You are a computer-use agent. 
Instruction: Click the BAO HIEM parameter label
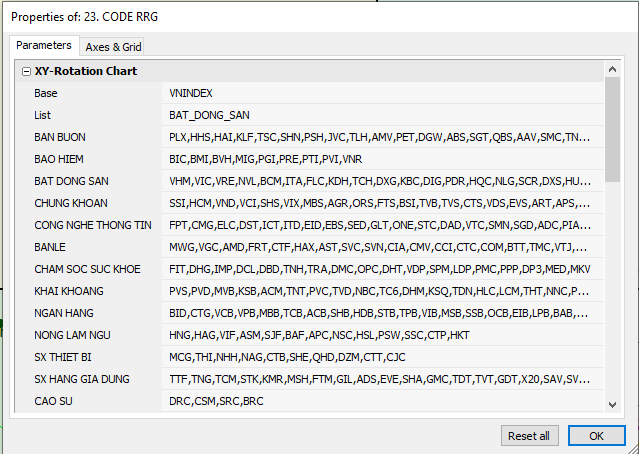pyautogui.click(x=59, y=159)
